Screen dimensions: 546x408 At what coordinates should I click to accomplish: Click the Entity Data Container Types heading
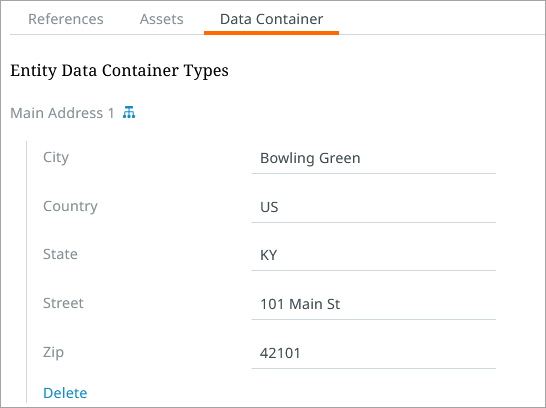[119, 71]
